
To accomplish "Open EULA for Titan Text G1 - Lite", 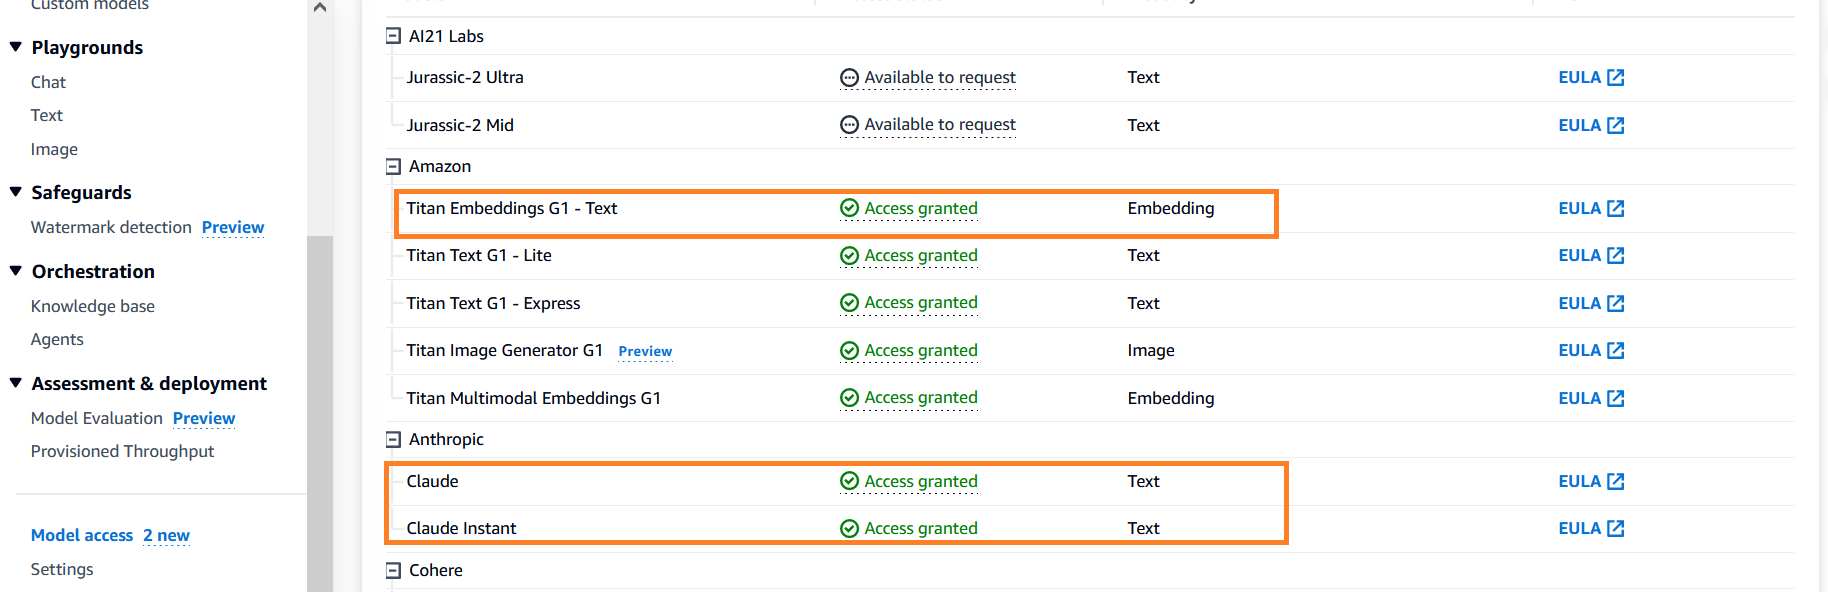I will [x=1591, y=255].
